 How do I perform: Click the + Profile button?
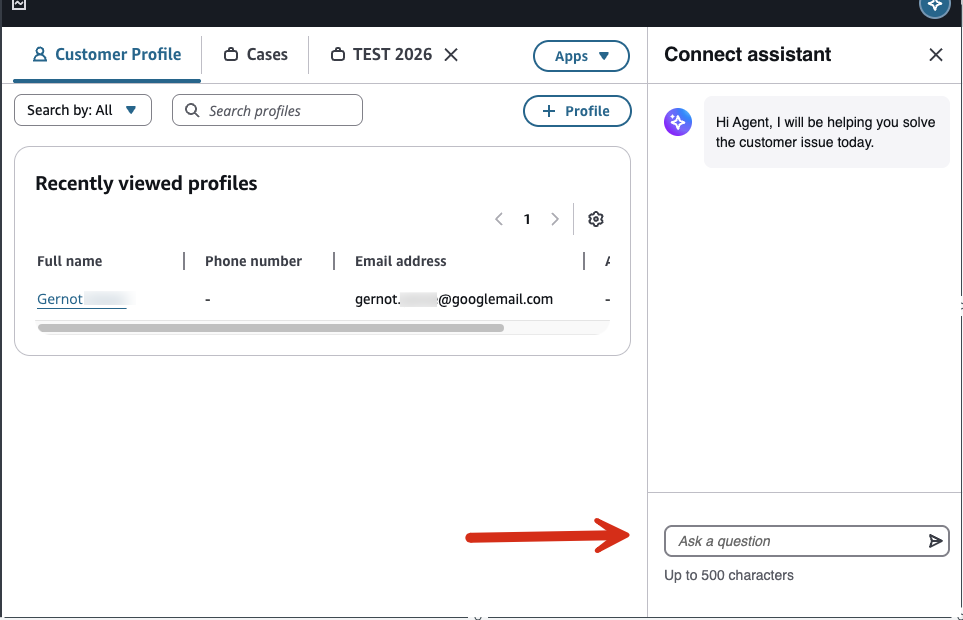click(577, 112)
